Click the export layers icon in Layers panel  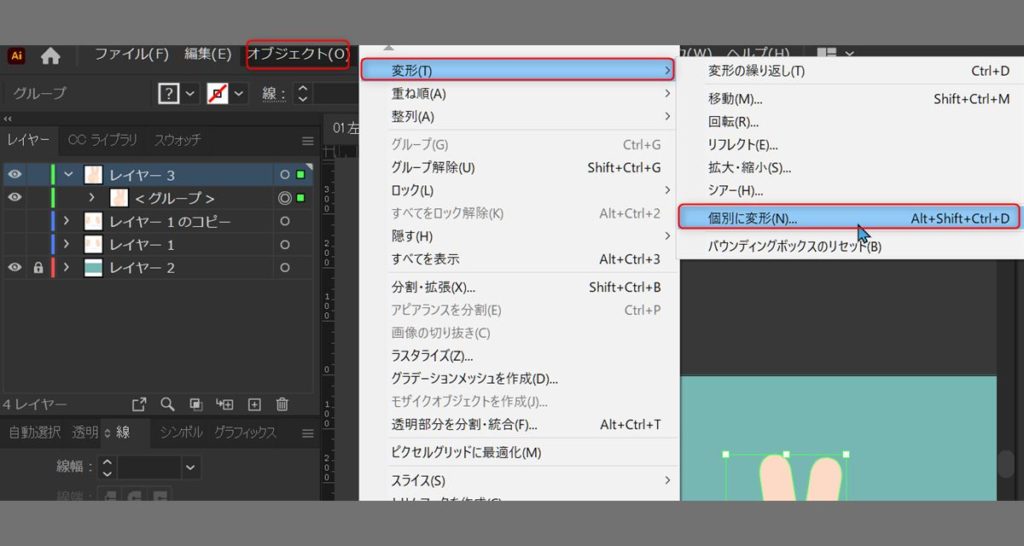[x=139, y=404]
